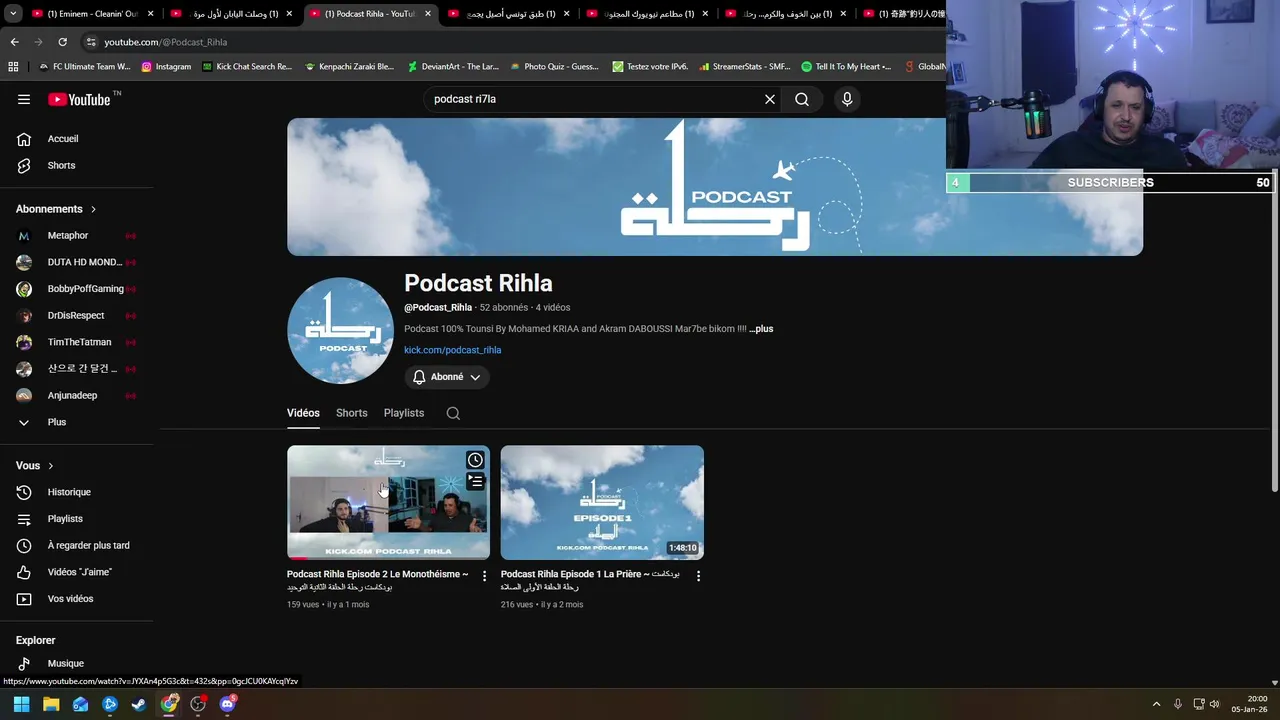Screen dimensions: 1280x720
Task: Open the YouTube hamburger guide menu
Action: pyautogui.click(x=24, y=99)
